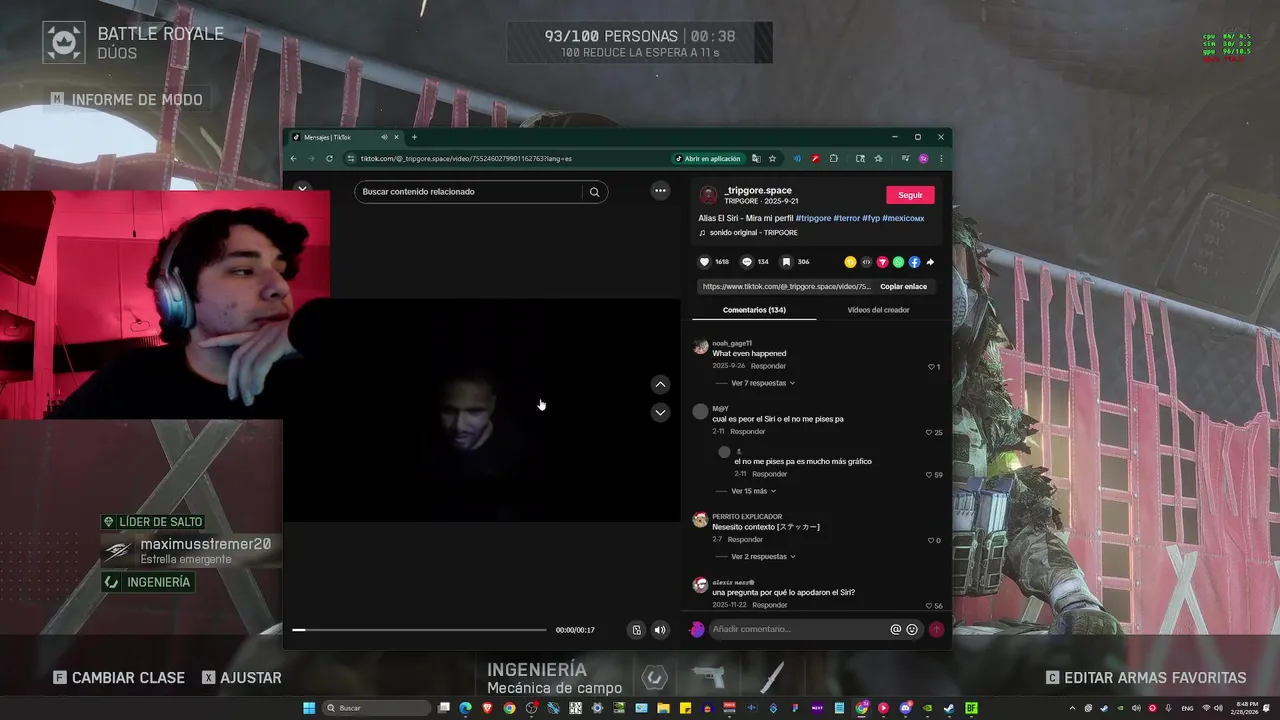The height and width of the screenshot is (720, 1280).
Task: Open the Chrome extensions puzzle icon
Action: [833, 158]
